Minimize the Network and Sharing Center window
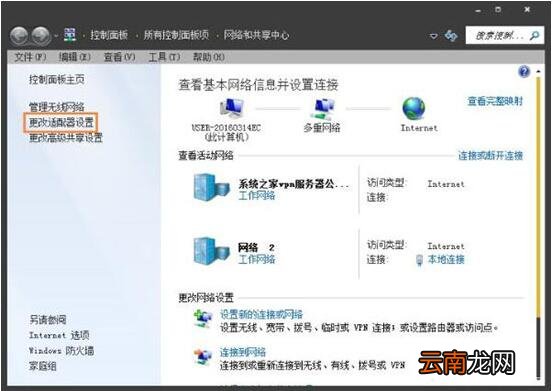Image resolution: width=552 pixels, height=391 pixels. [x=478, y=11]
